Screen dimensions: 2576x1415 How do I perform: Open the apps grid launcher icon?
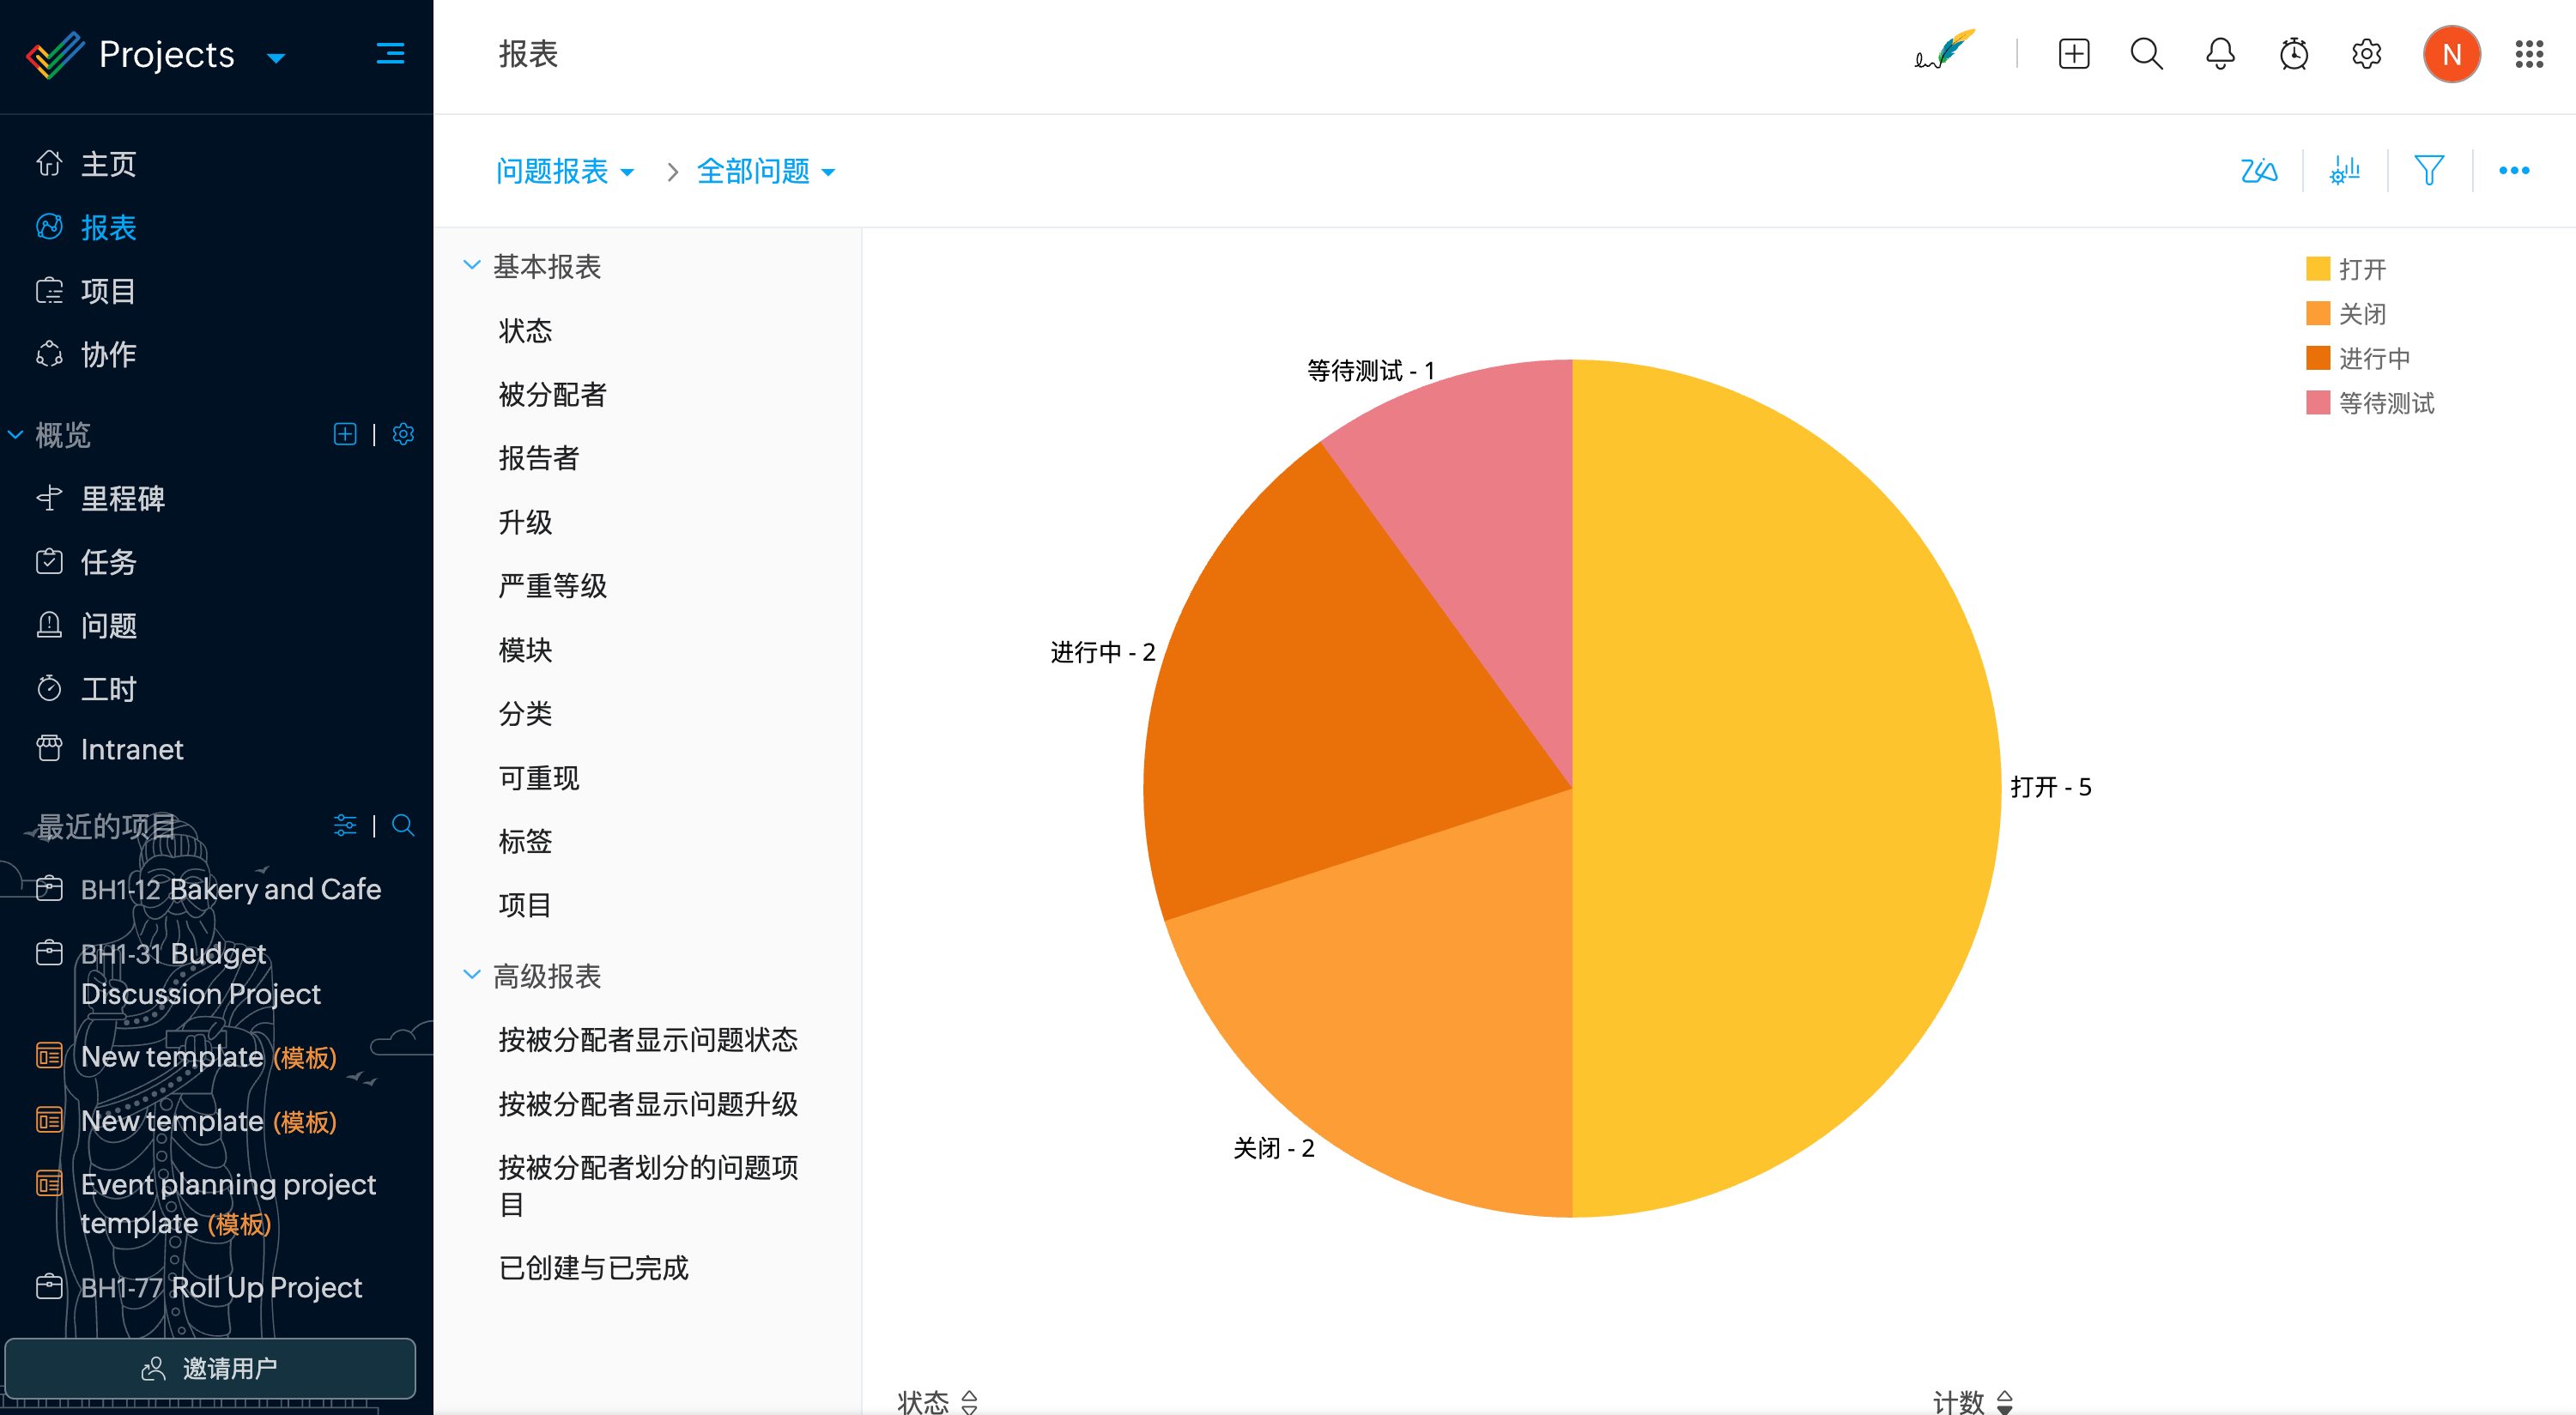(2528, 54)
